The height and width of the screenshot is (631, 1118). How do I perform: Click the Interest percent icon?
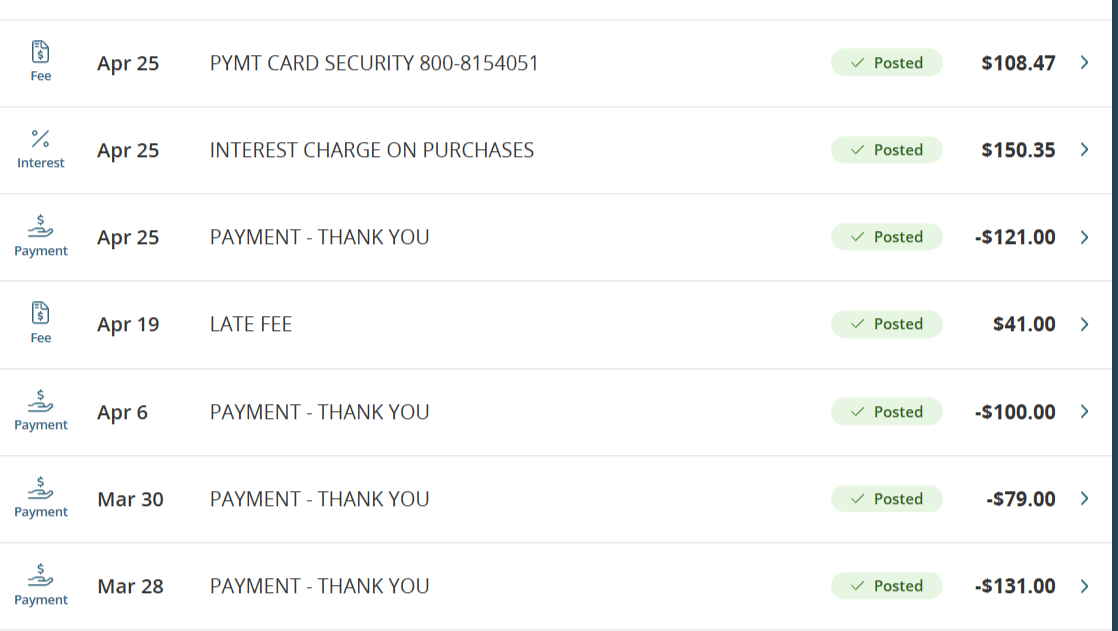[x=40, y=139]
